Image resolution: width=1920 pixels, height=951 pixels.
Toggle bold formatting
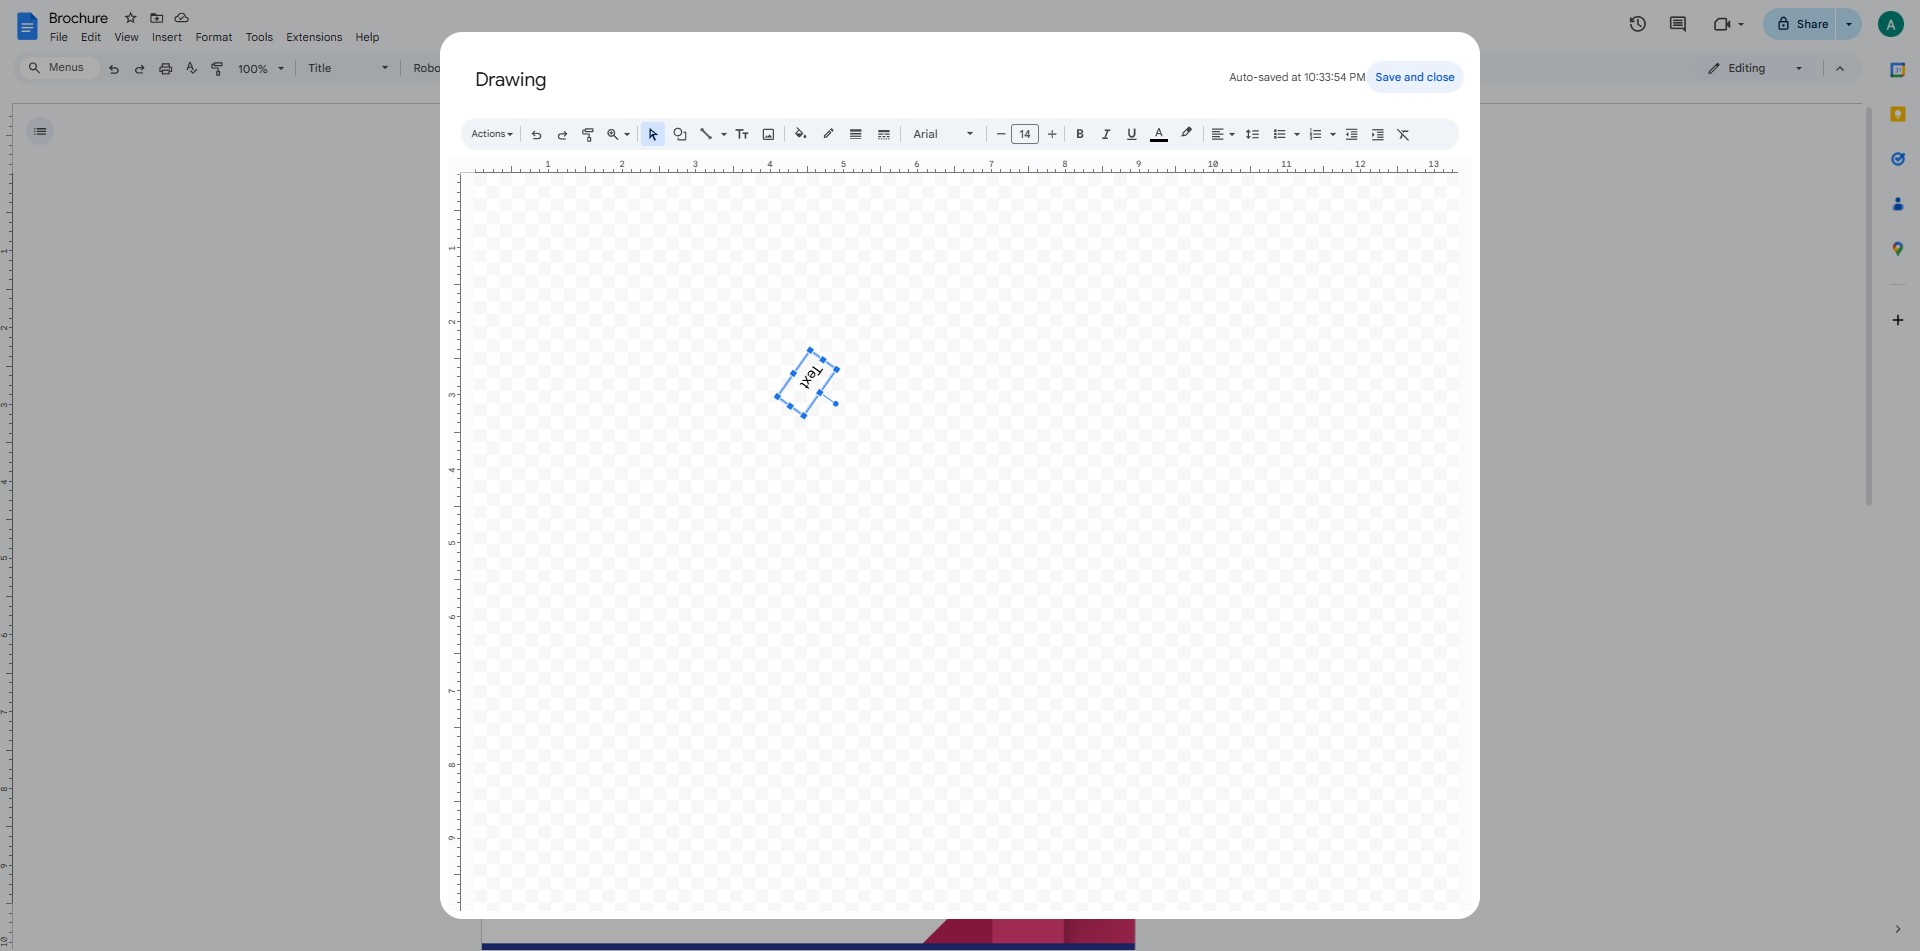tap(1079, 134)
